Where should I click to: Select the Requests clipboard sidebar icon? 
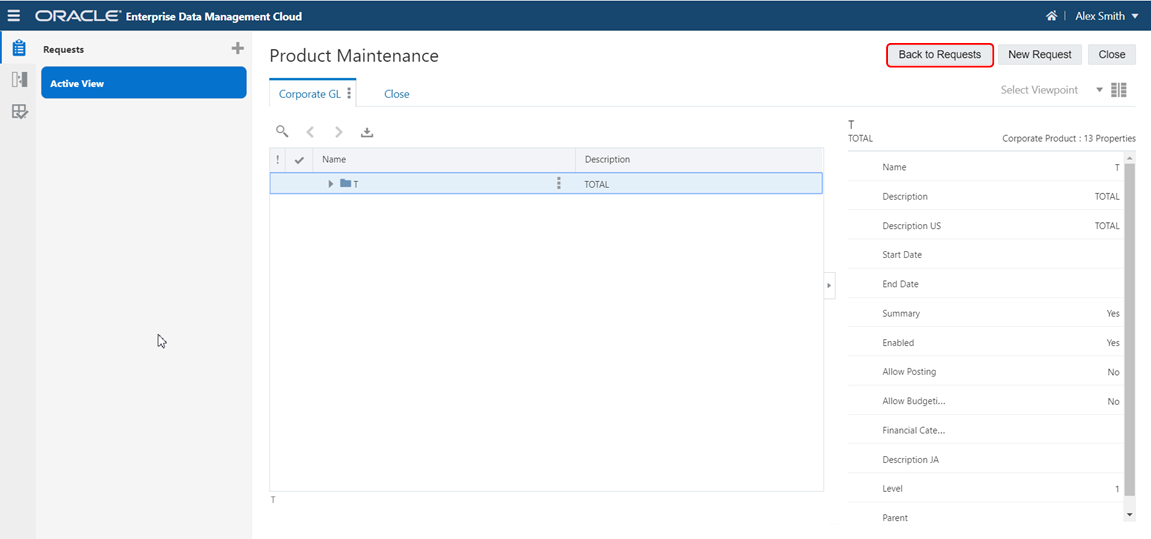pyautogui.click(x=19, y=48)
